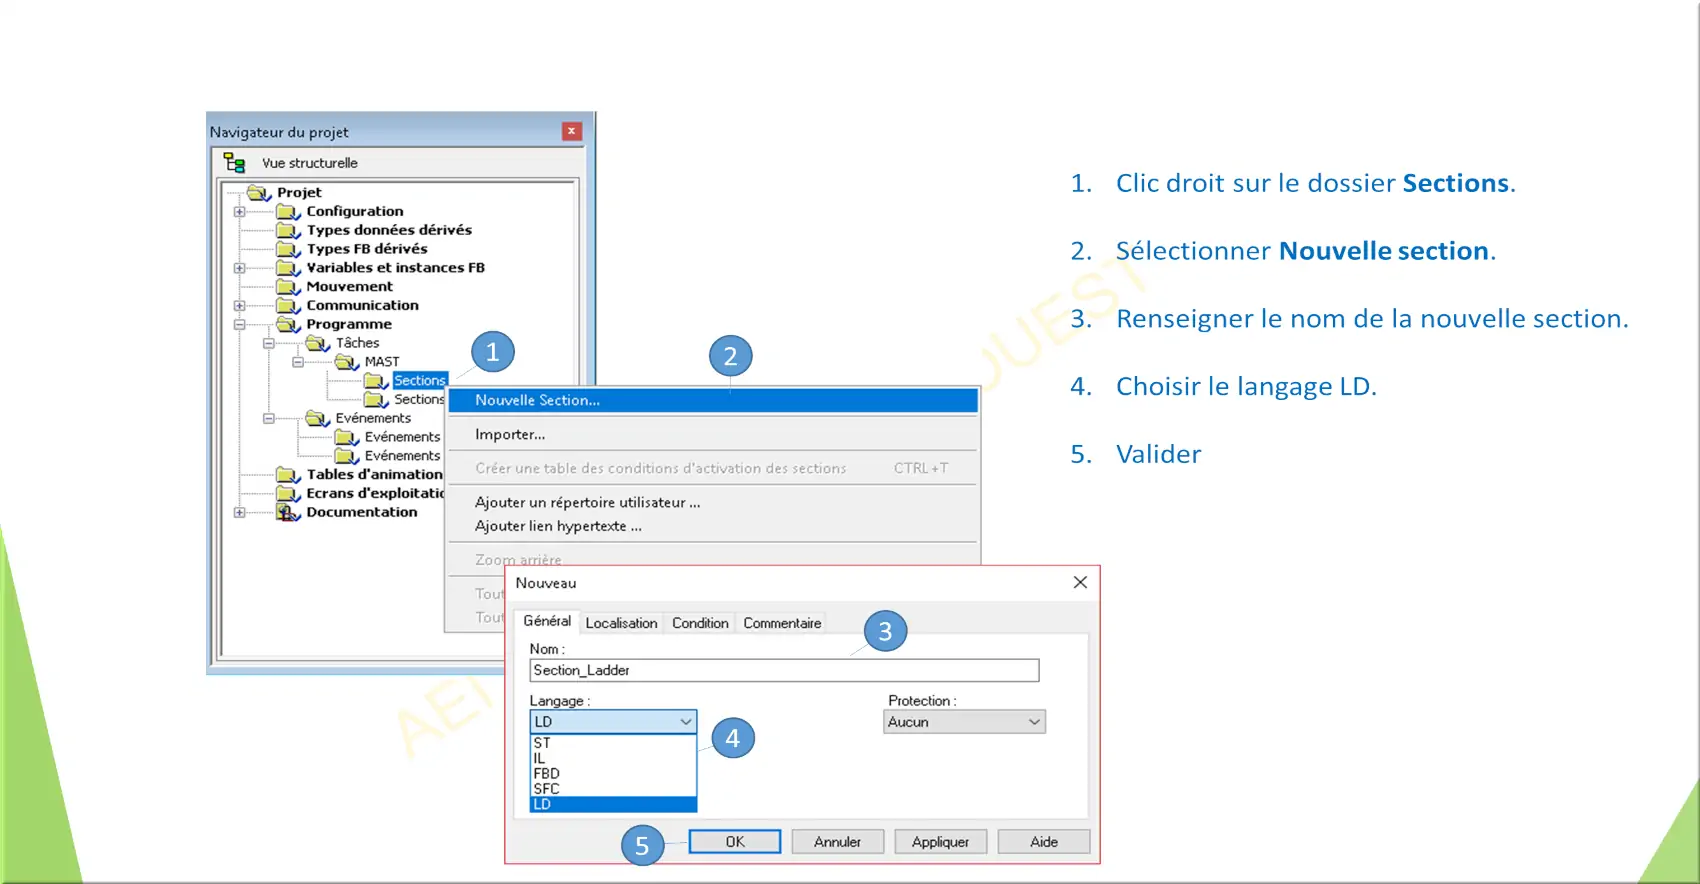Click Créer une table des conditions entry
This screenshot has height=884, width=1700.
[x=712, y=468]
